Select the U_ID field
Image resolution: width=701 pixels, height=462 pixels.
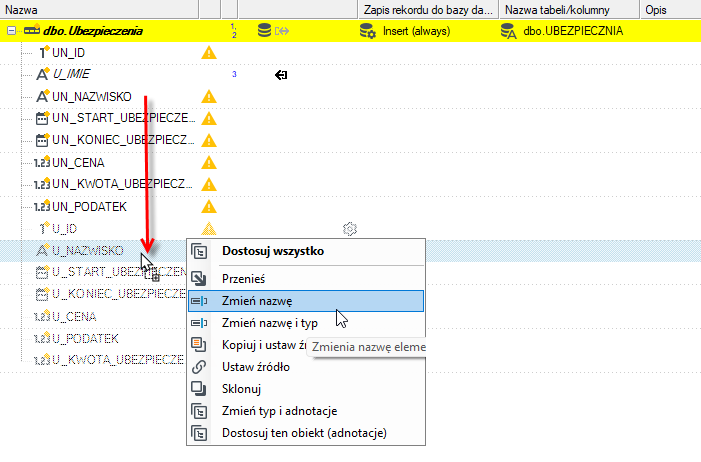pyautogui.click(x=64, y=229)
